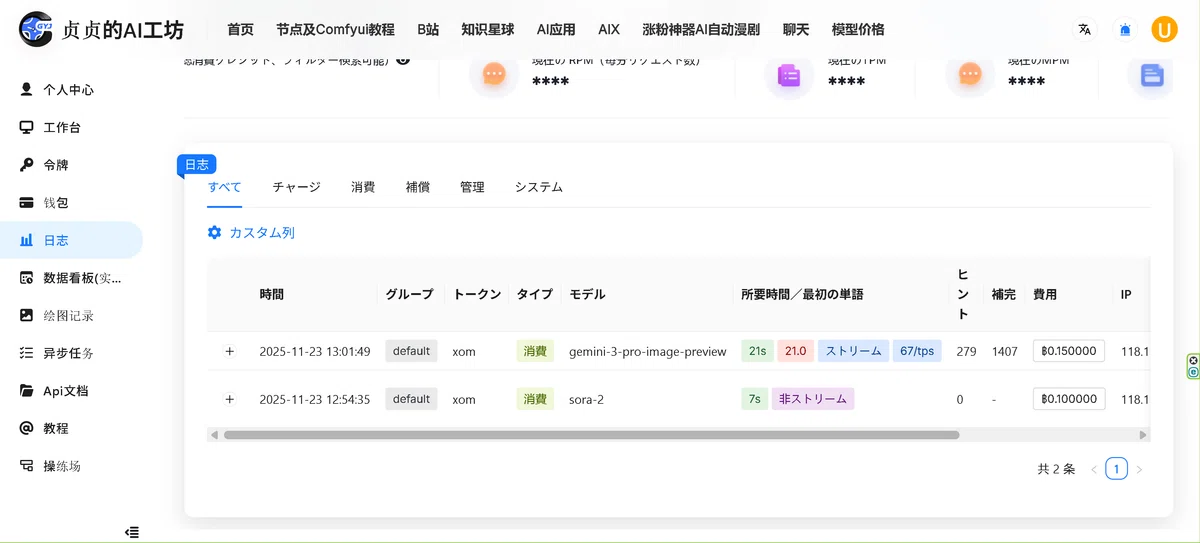The width and height of the screenshot is (1200, 543).
Task: Click the scrollbar right arrow
Action: 1143,435
